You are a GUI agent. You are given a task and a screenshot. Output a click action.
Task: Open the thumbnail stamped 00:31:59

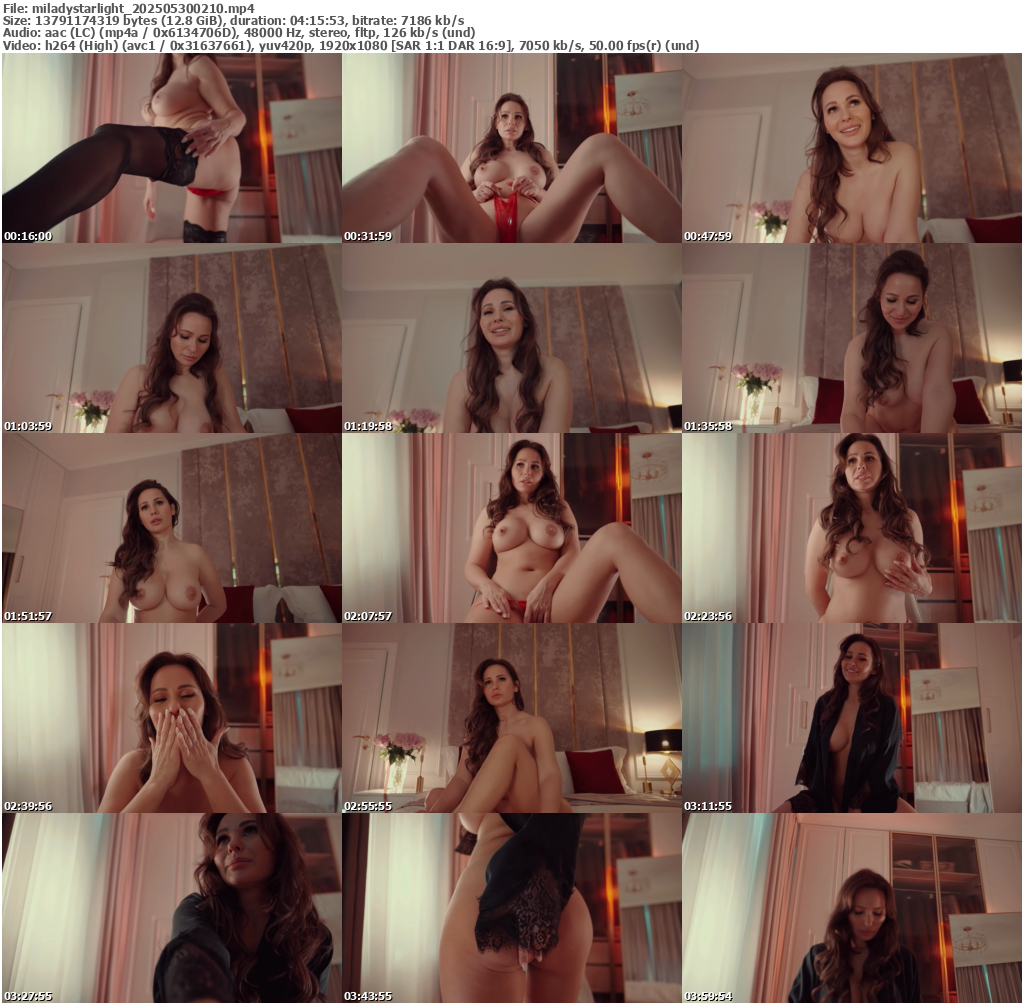[512, 148]
